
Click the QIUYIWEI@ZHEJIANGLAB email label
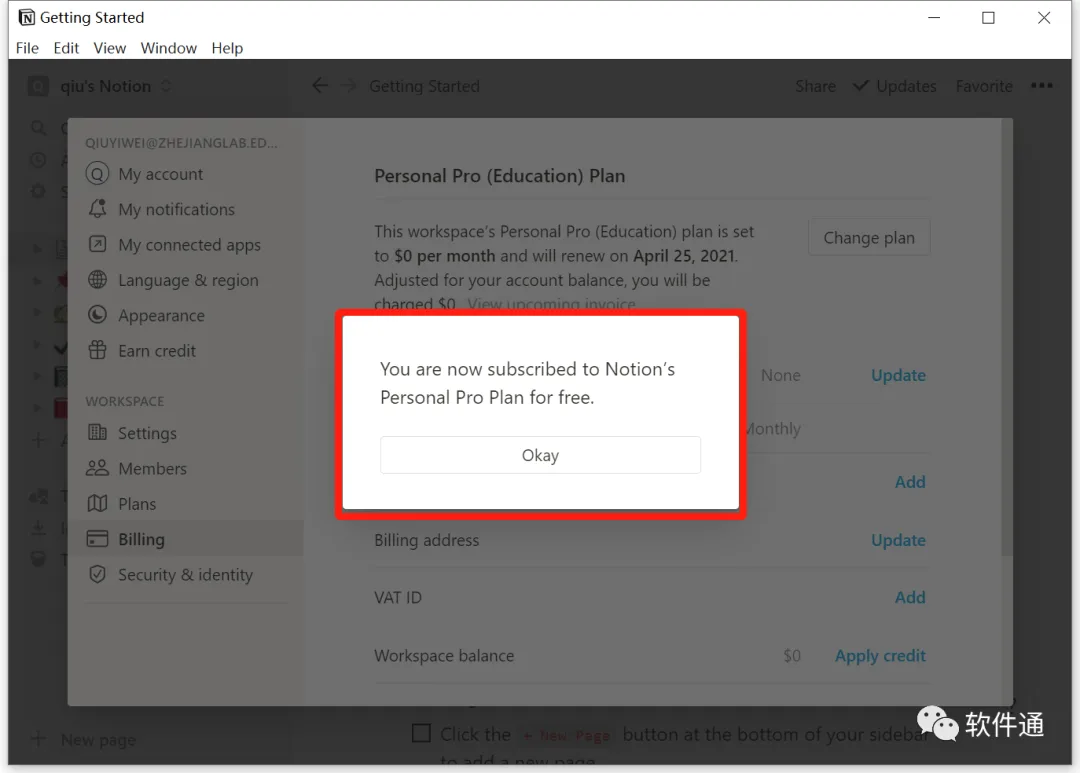tap(181, 143)
